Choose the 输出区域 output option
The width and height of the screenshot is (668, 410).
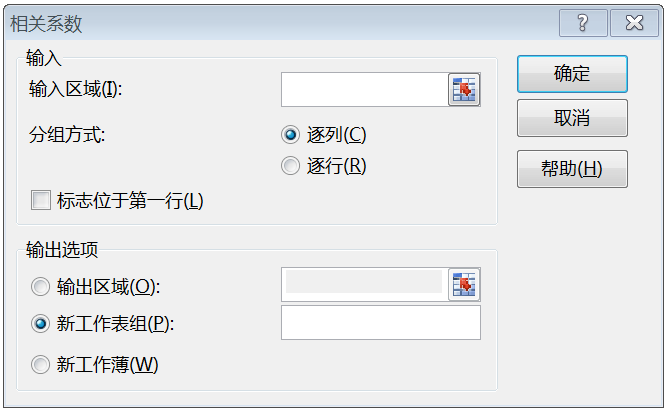point(41,287)
